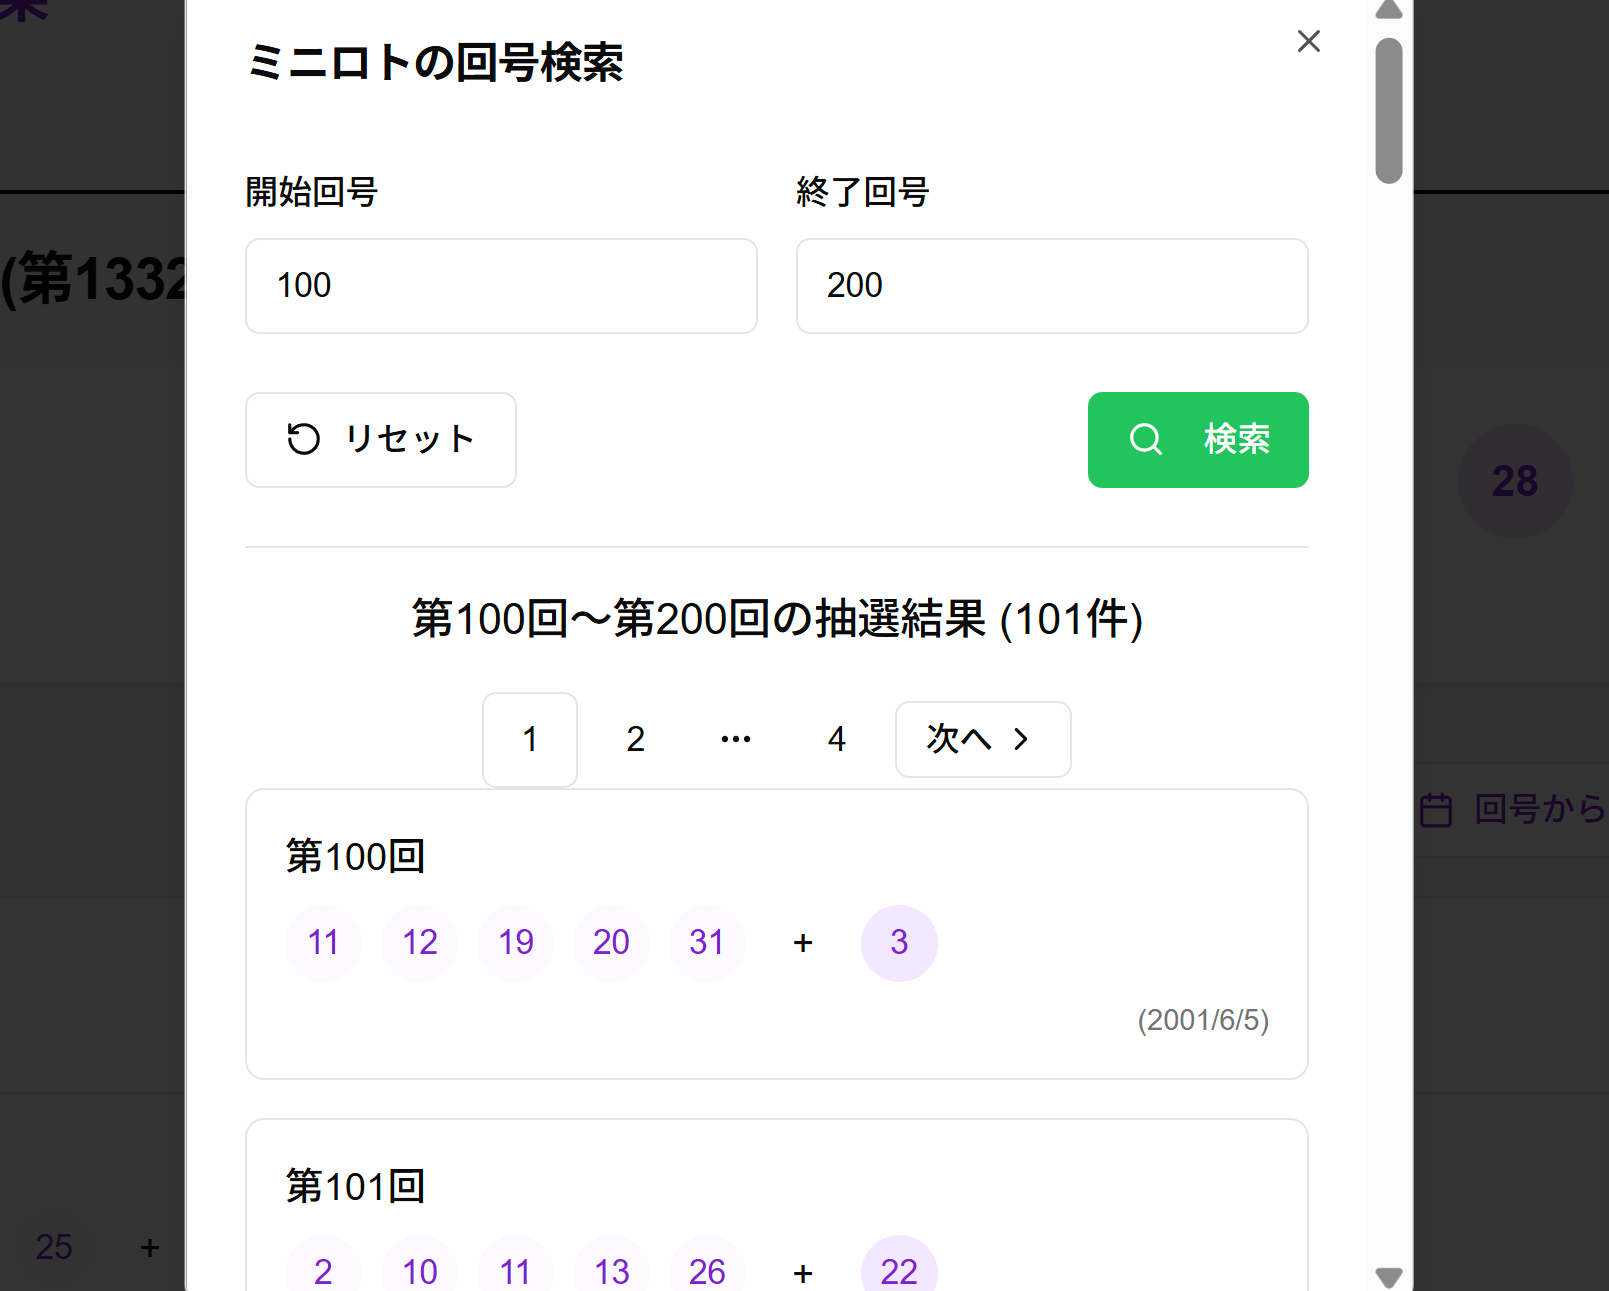
Task: Go to the next results page via 次へ
Action: [x=981, y=739]
